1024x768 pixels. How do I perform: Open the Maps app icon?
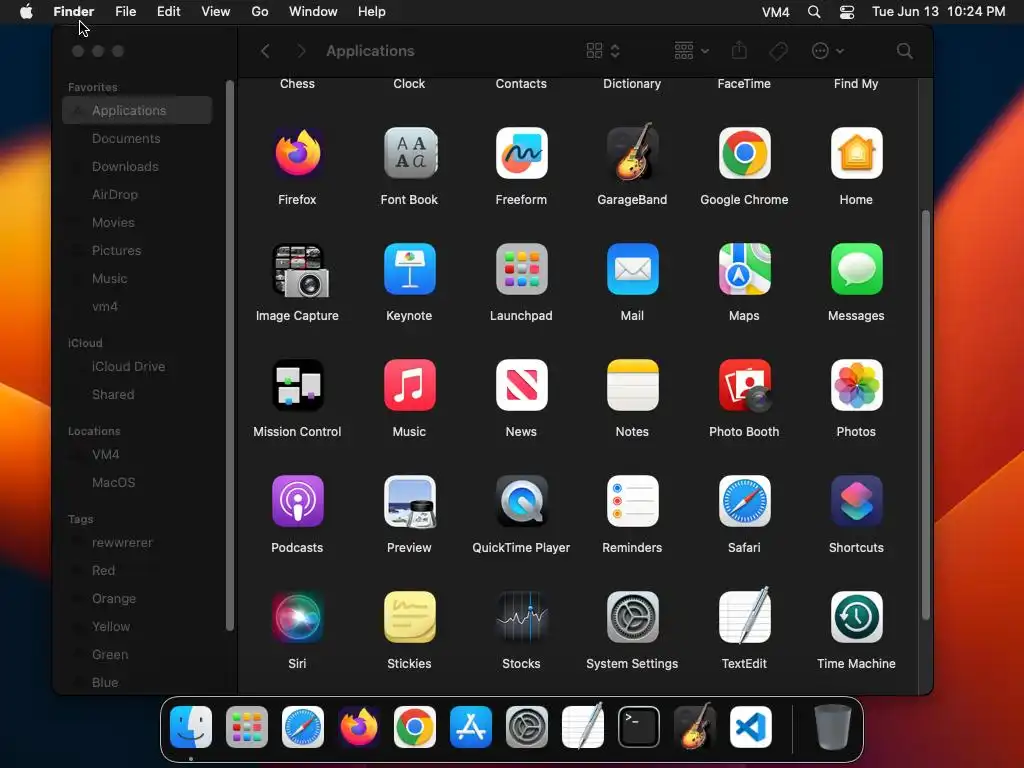tap(744, 270)
